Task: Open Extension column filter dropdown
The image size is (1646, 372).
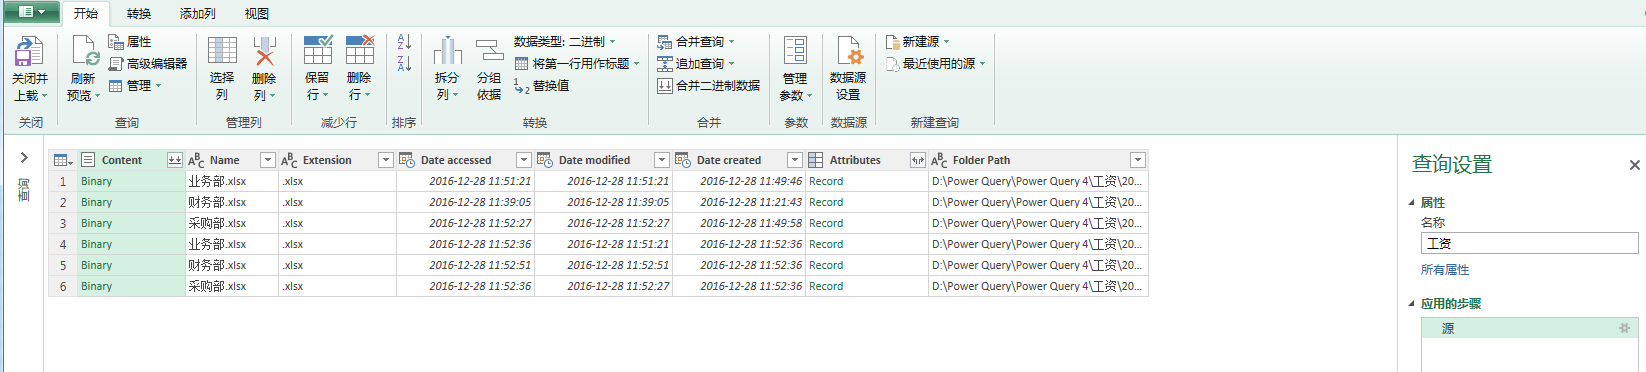Action: (385, 160)
